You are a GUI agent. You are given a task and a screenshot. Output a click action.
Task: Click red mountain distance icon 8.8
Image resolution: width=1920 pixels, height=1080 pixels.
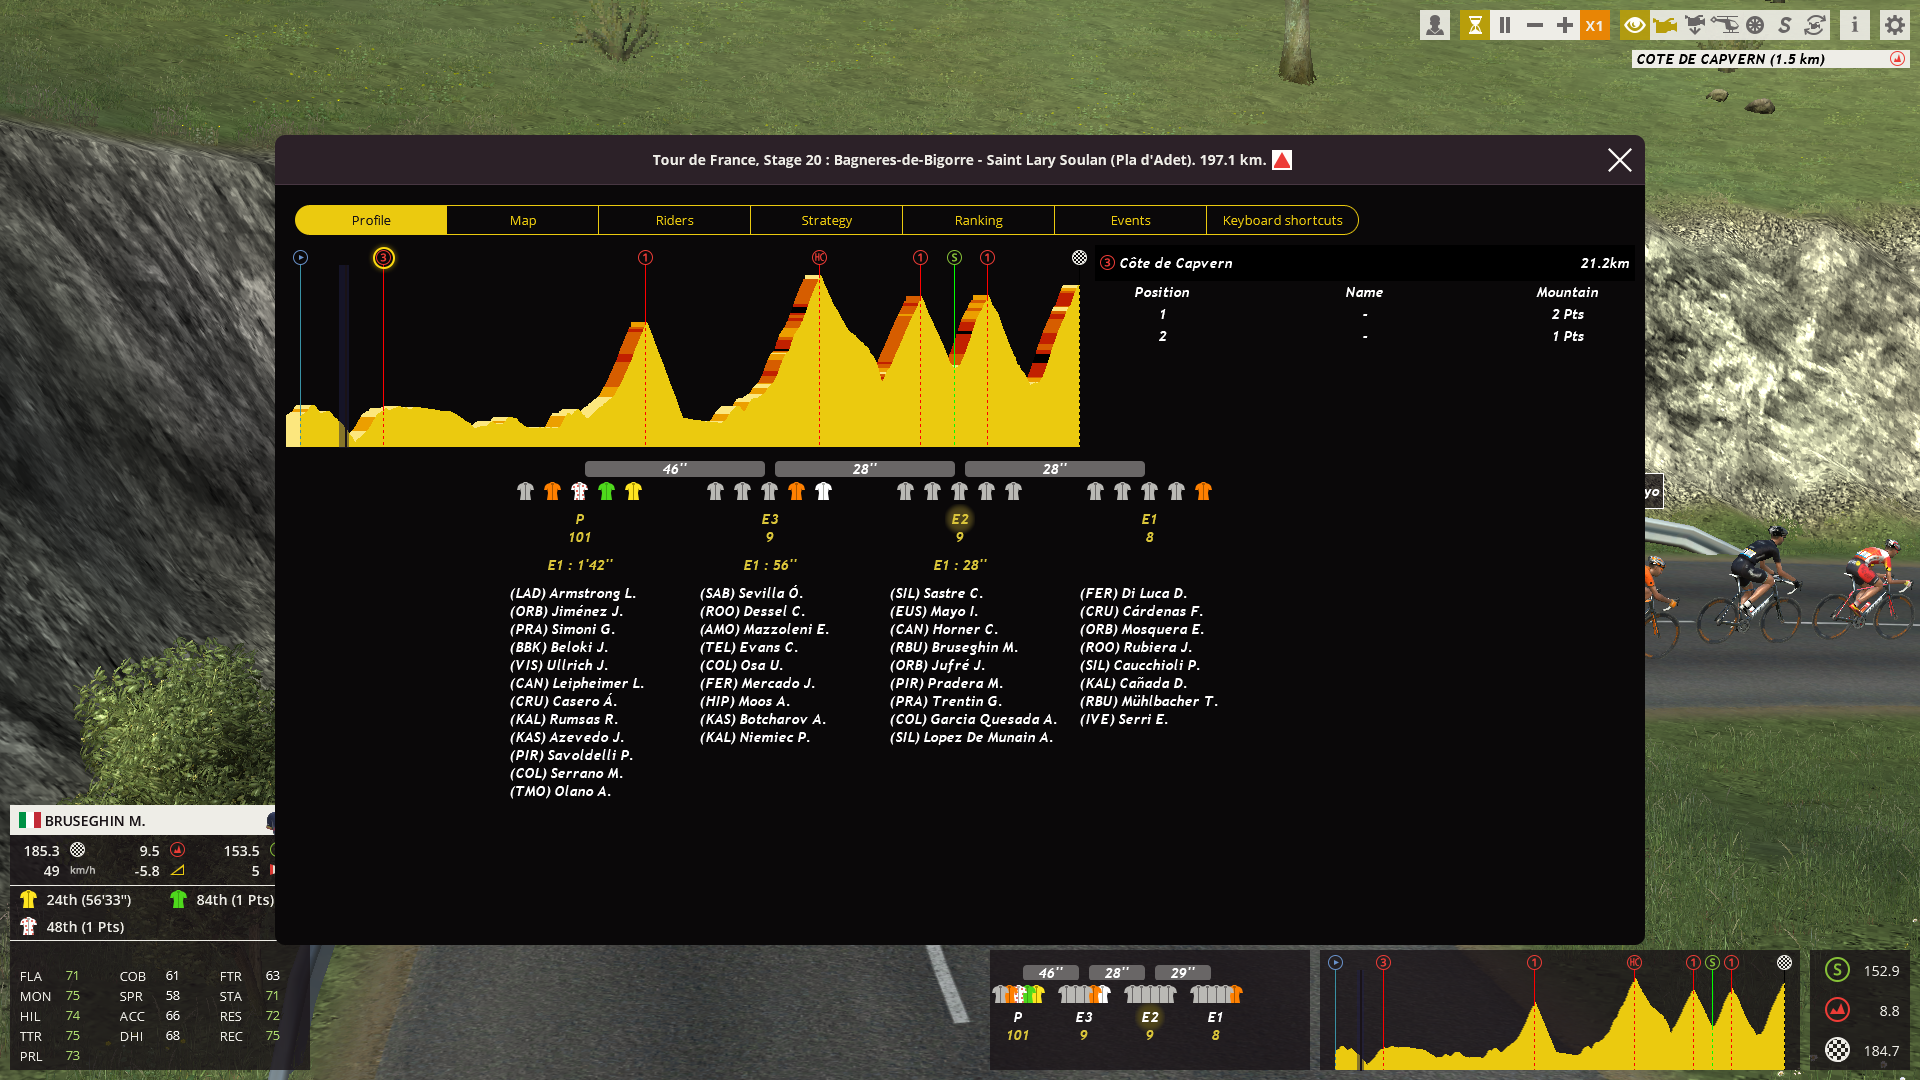point(1837,1011)
